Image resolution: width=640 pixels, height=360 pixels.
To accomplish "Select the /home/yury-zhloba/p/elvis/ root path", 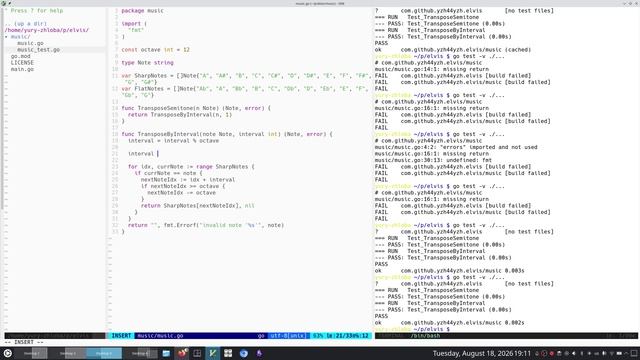I will coord(47,30).
